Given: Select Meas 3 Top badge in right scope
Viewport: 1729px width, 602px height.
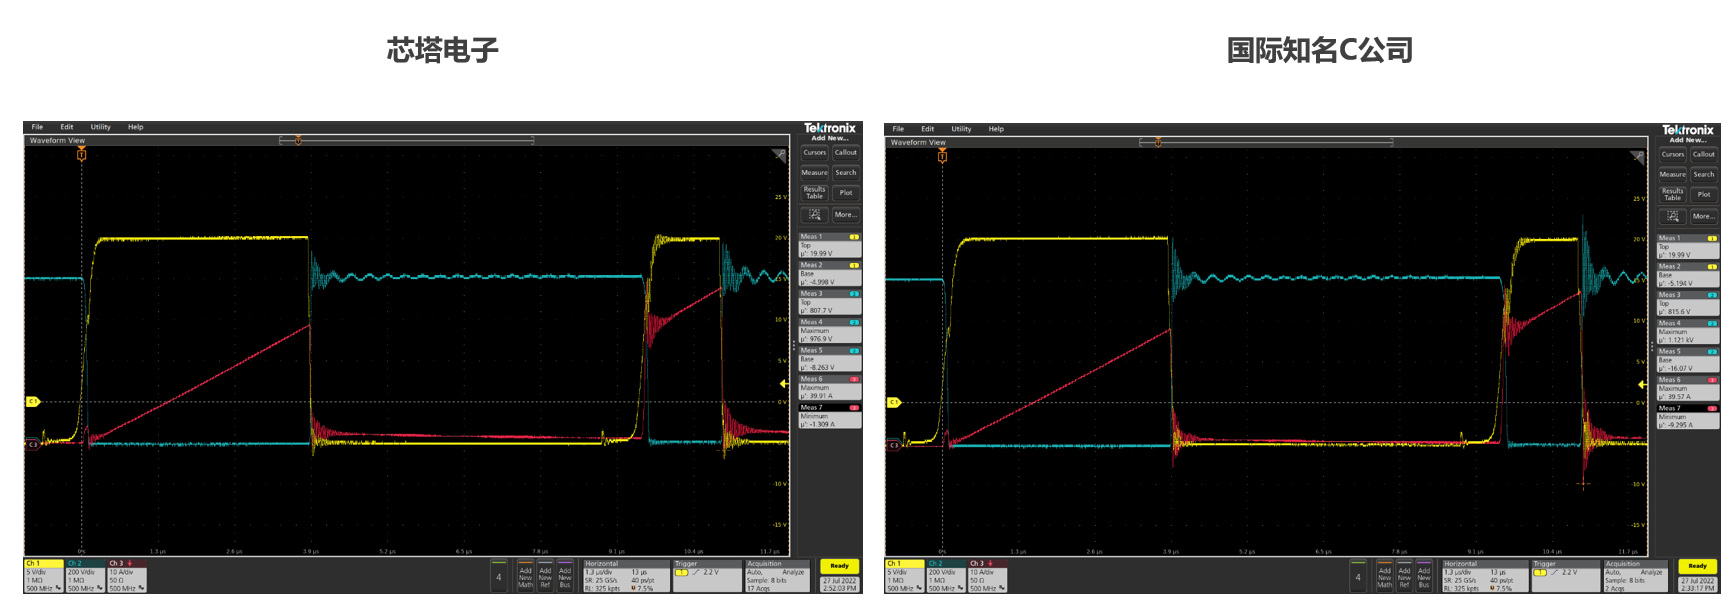Looking at the screenshot, I should click(1688, 304).
